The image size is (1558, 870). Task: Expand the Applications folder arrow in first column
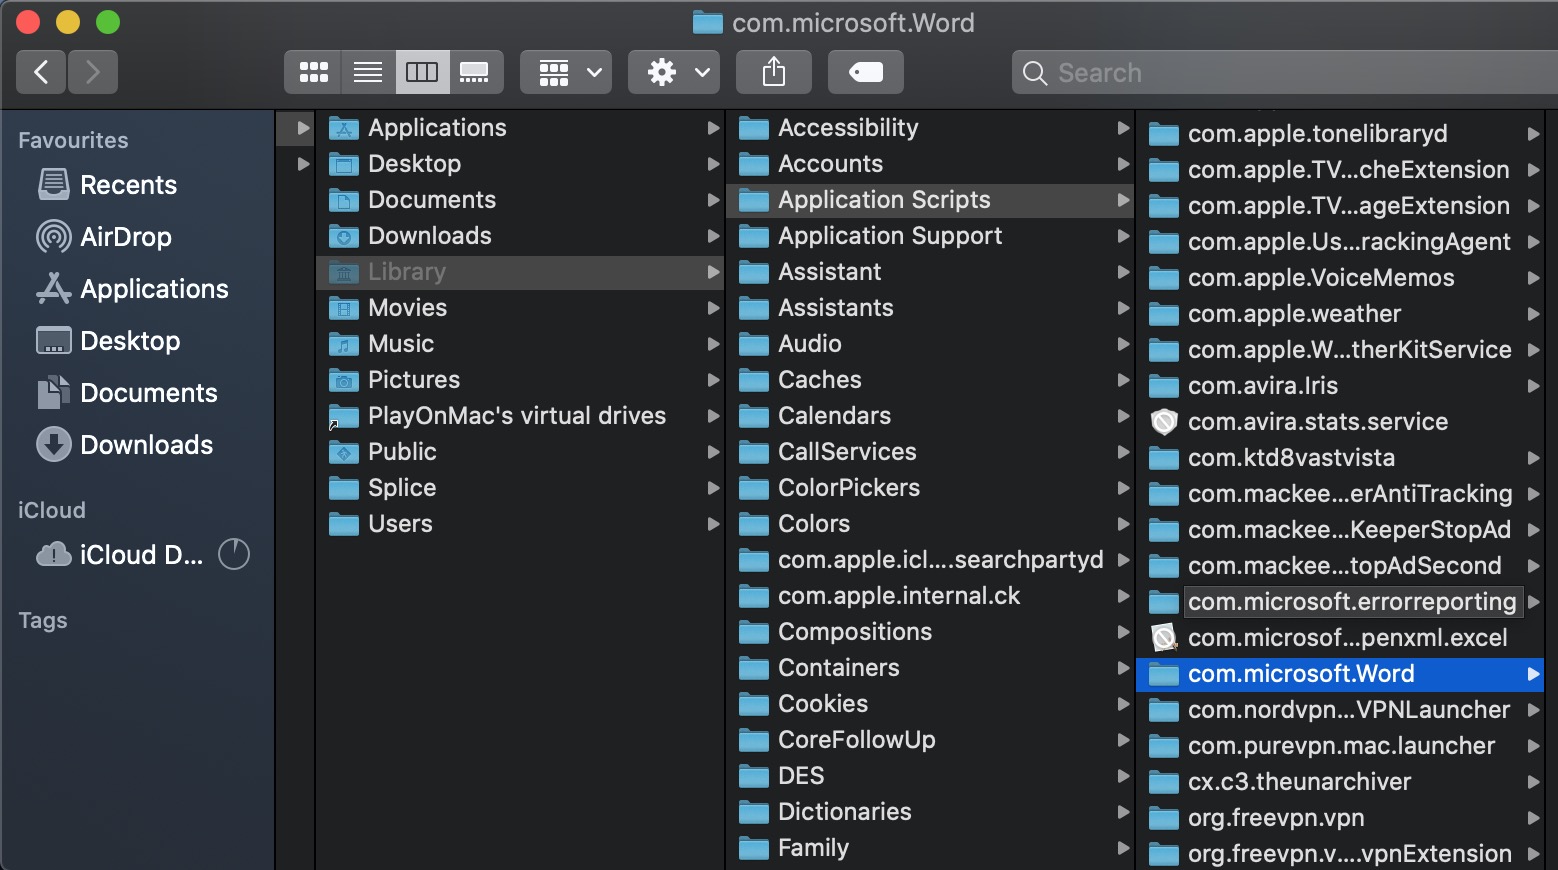713,128
